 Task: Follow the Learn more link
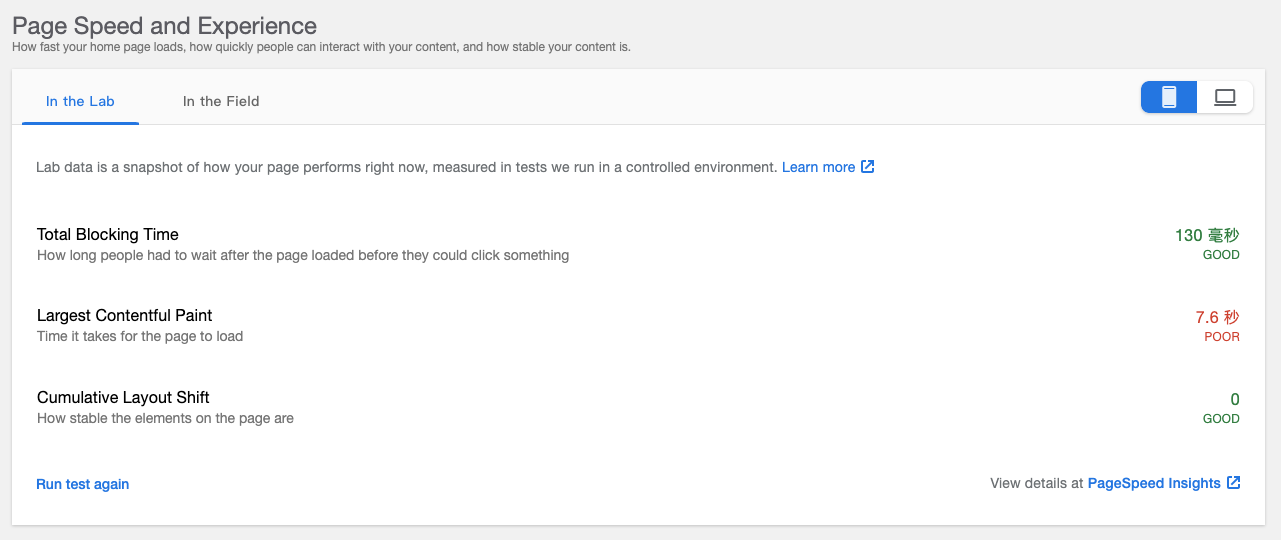click(818, 167)
